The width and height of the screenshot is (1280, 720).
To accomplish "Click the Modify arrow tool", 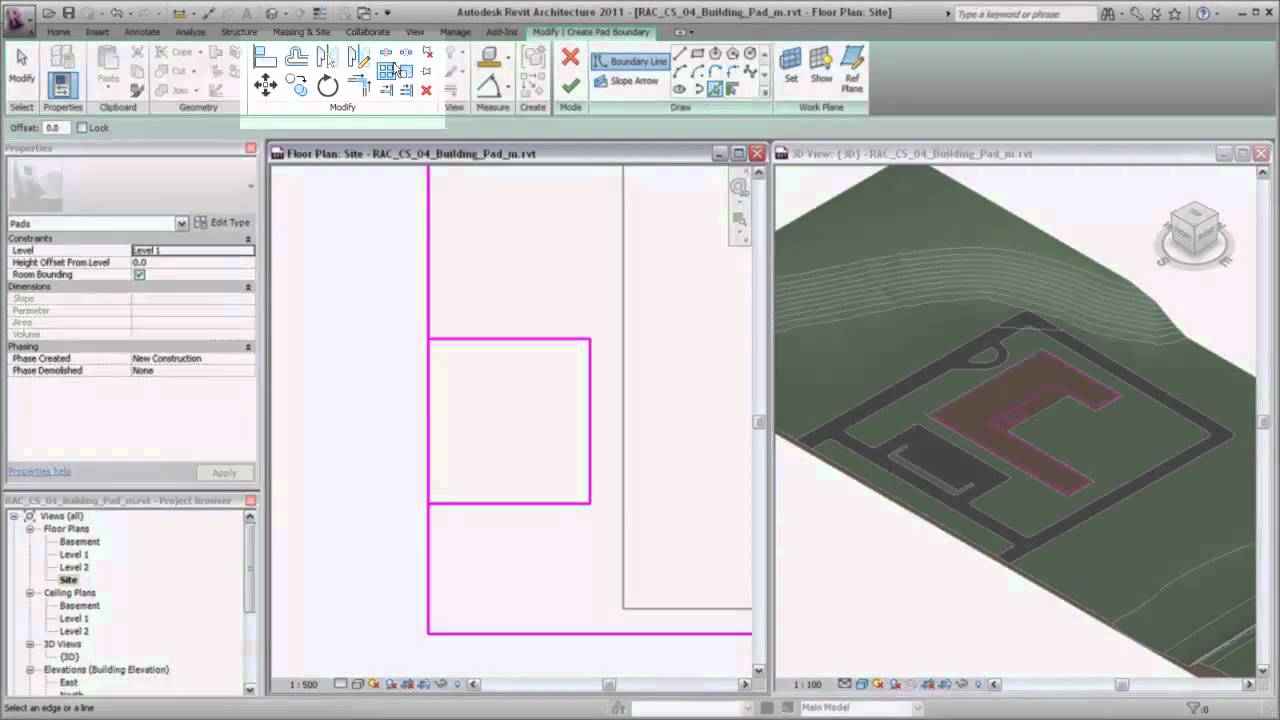I will (22, 65).
